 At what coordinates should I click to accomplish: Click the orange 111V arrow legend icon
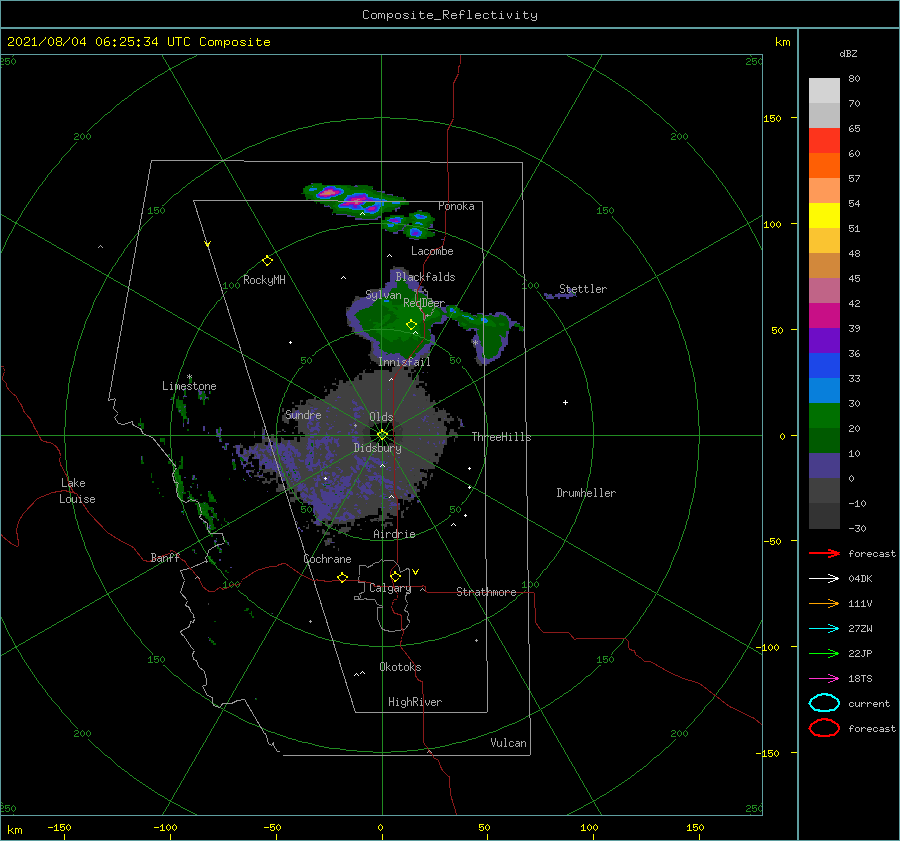[x=824, y=603]
